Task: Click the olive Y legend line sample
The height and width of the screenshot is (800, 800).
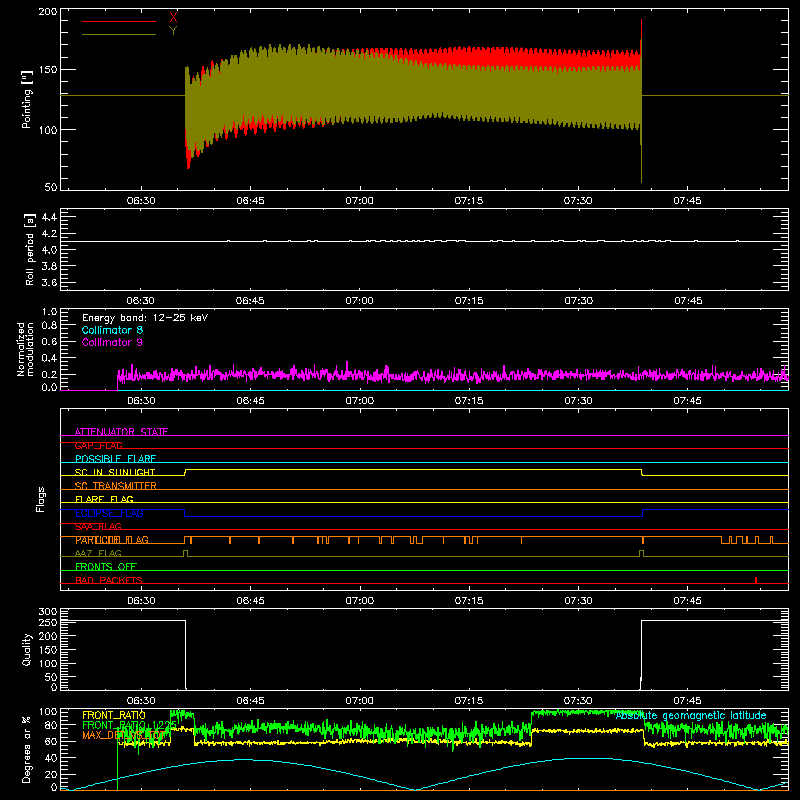Action: pyautogui.click(x=119, y=35)
